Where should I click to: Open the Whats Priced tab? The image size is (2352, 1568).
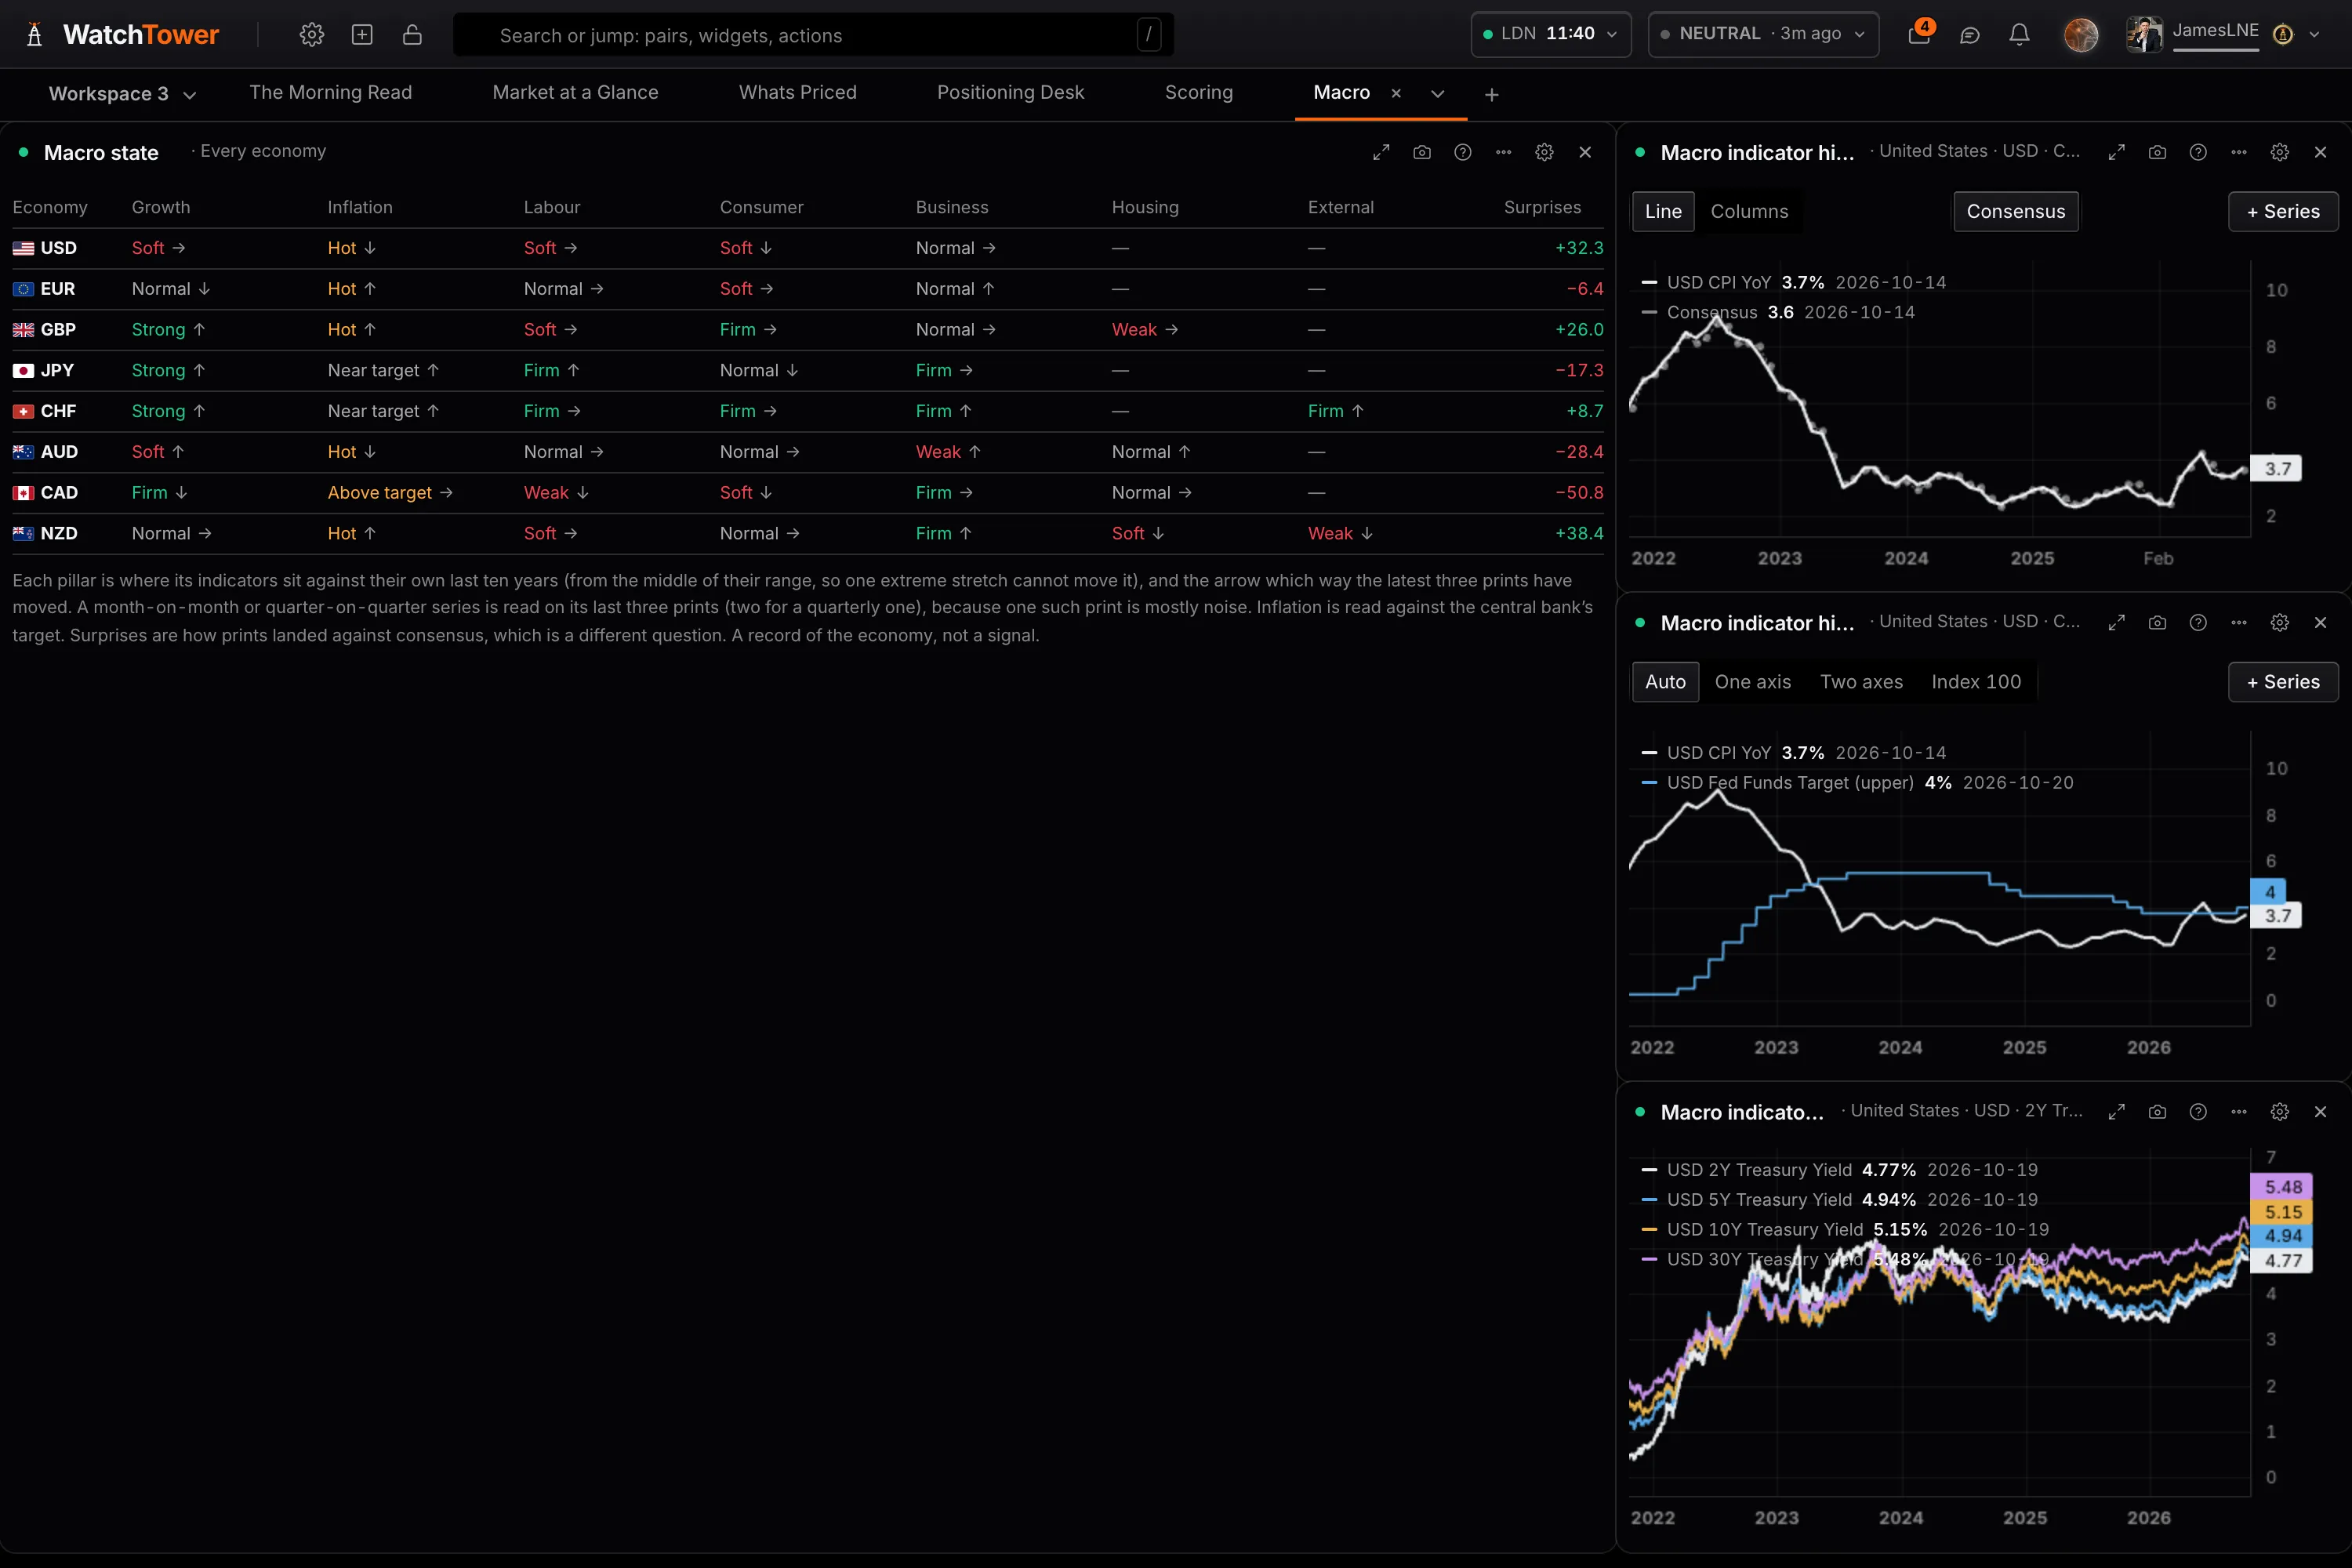(x=797, y=92)
